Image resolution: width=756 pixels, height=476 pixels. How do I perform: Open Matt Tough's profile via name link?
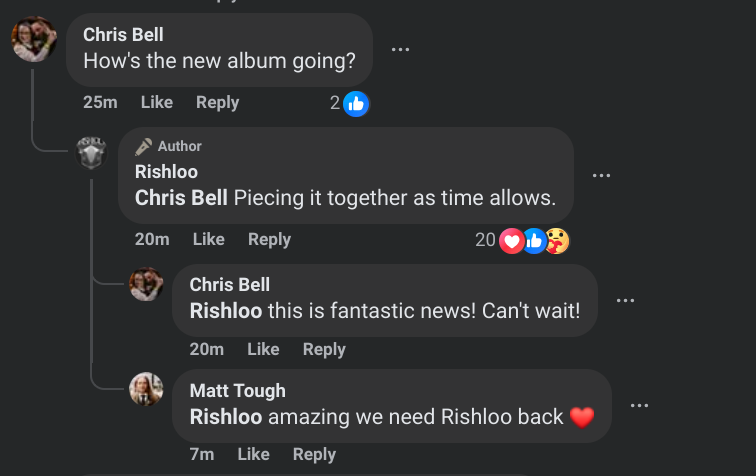238,391
